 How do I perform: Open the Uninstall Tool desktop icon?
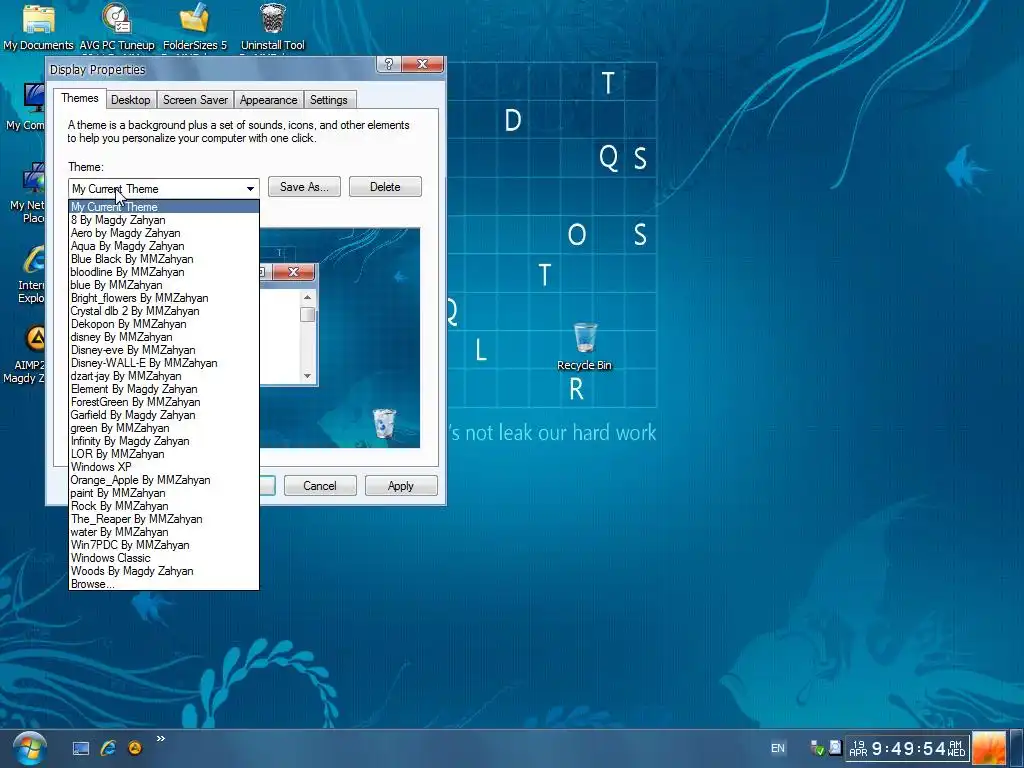tap(272, 27)
